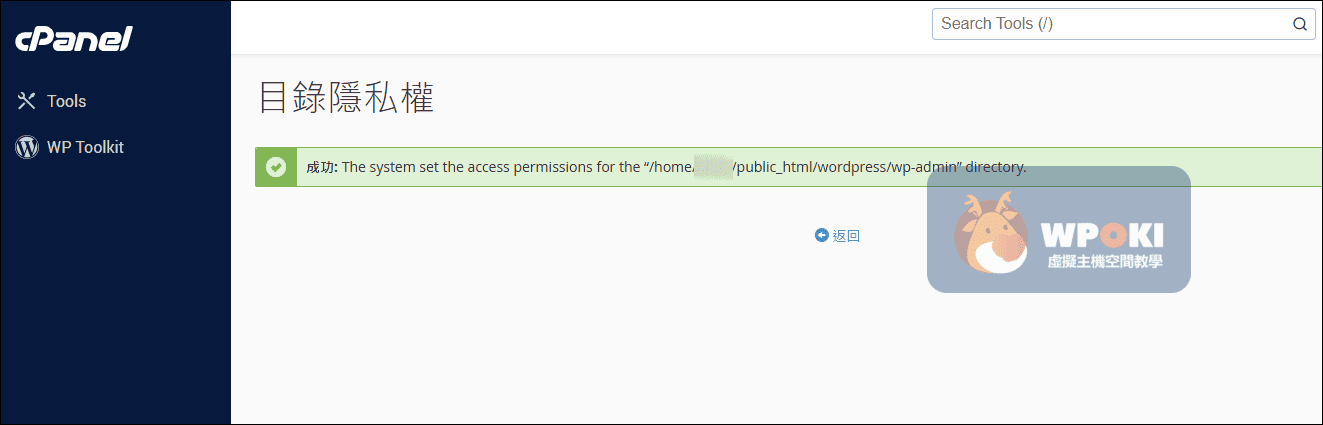
Task: Click the WordPress icon beside WP Toolkit
Action: [27, 147]
